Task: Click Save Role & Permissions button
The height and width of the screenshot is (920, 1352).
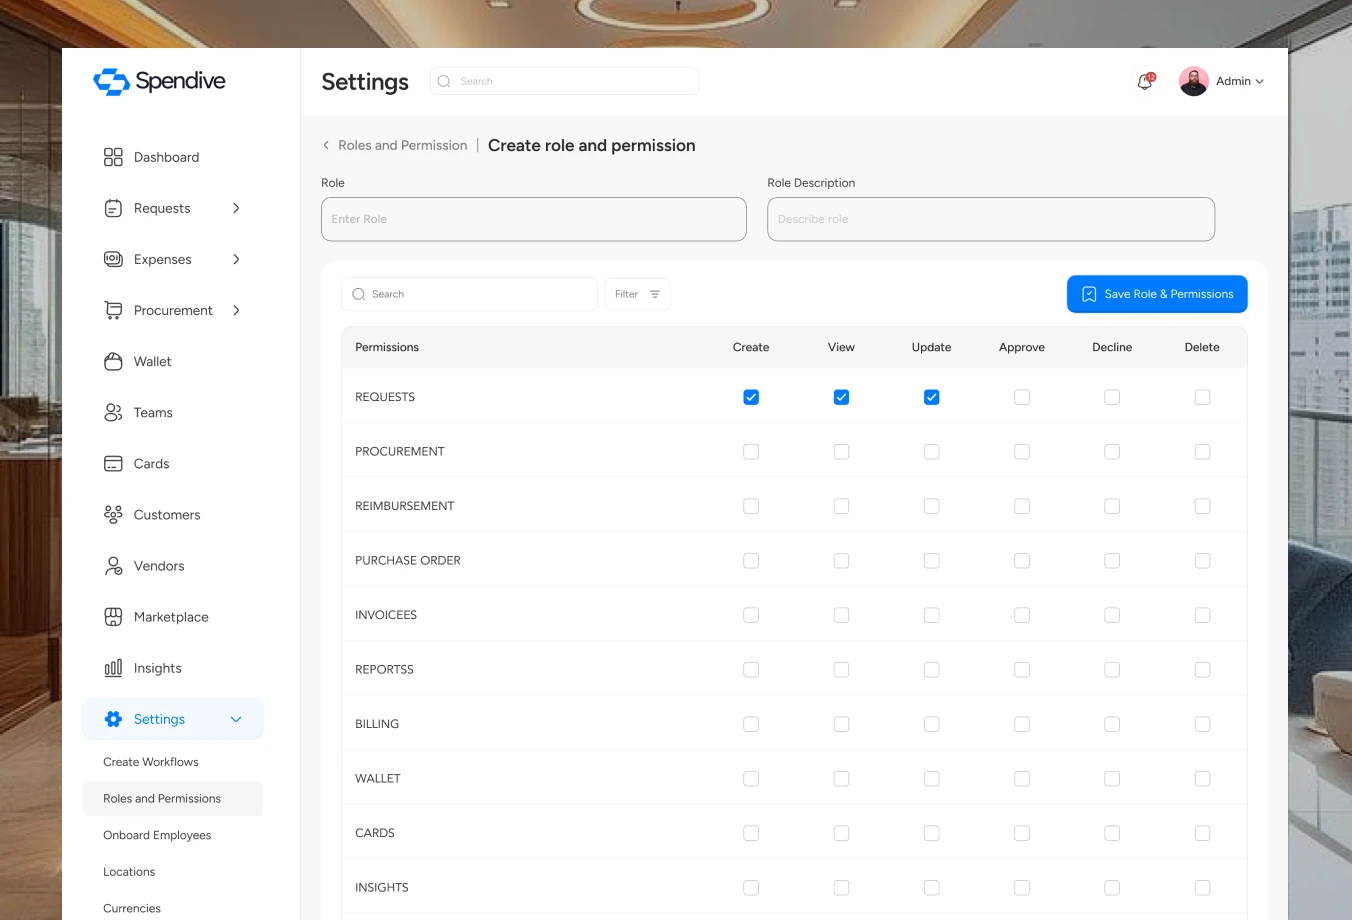Action: (x=1157, y=294)
